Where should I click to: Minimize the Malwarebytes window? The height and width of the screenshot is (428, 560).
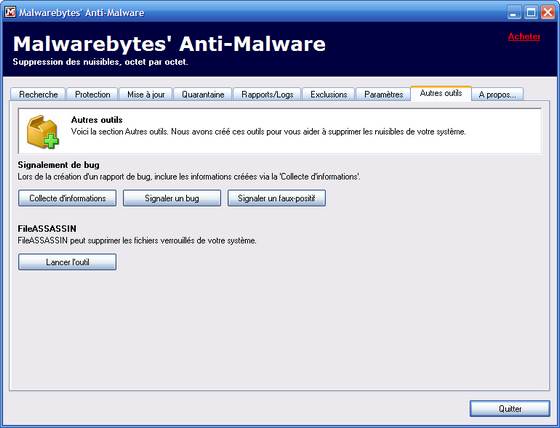click(x=514, y=13)
